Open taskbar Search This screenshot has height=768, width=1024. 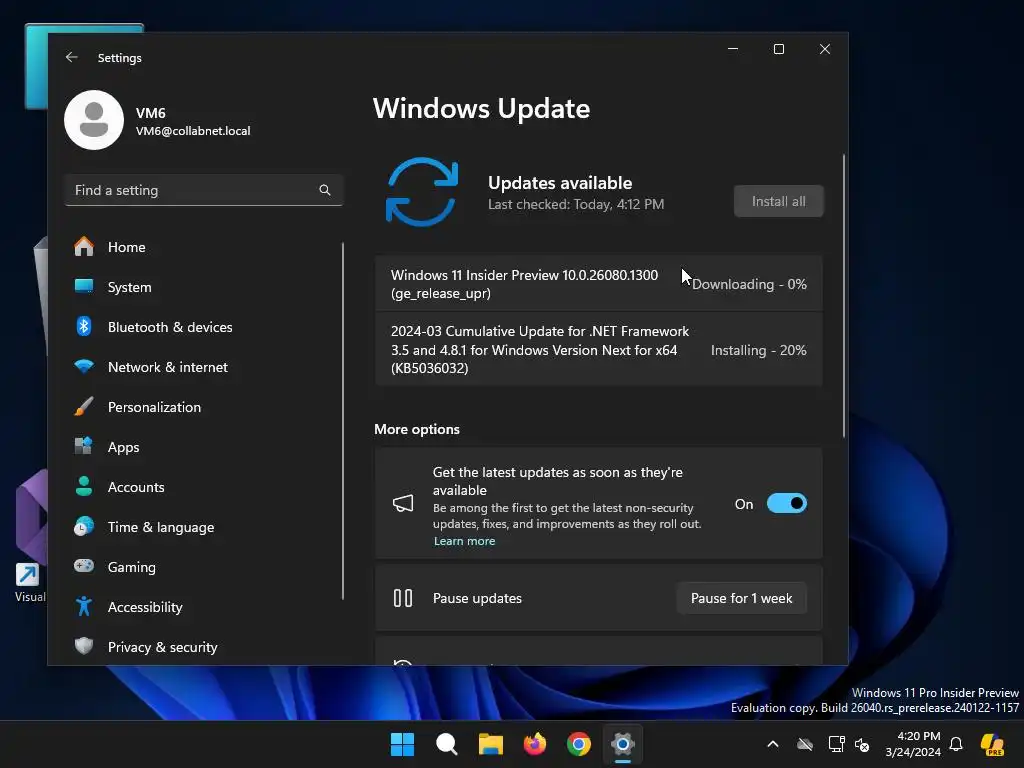(x=447, y=744)
